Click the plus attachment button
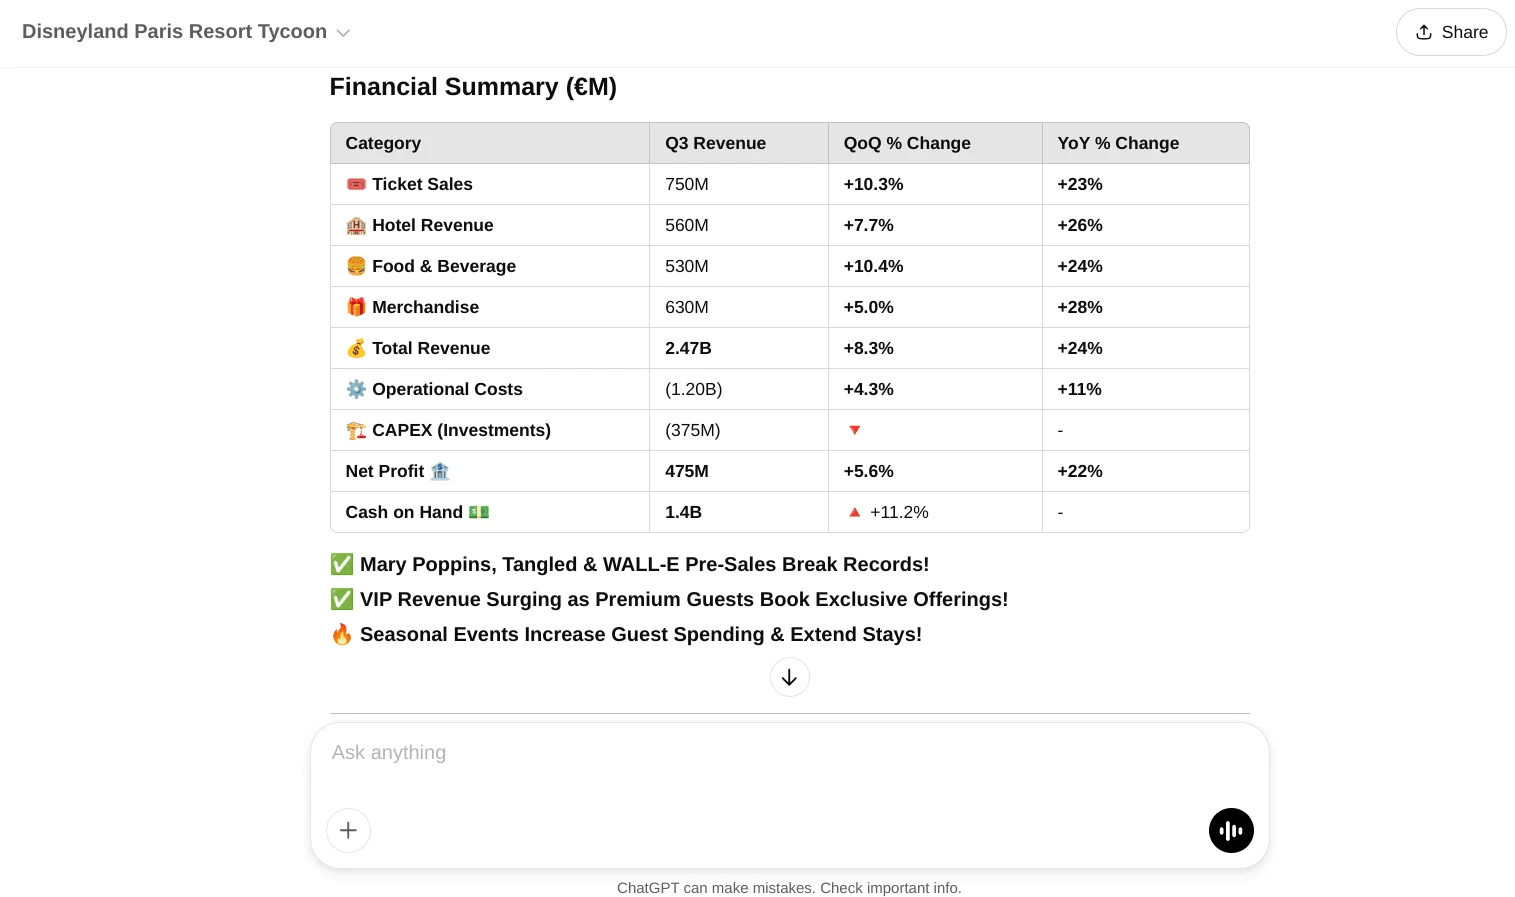 [x=348, y=830]
